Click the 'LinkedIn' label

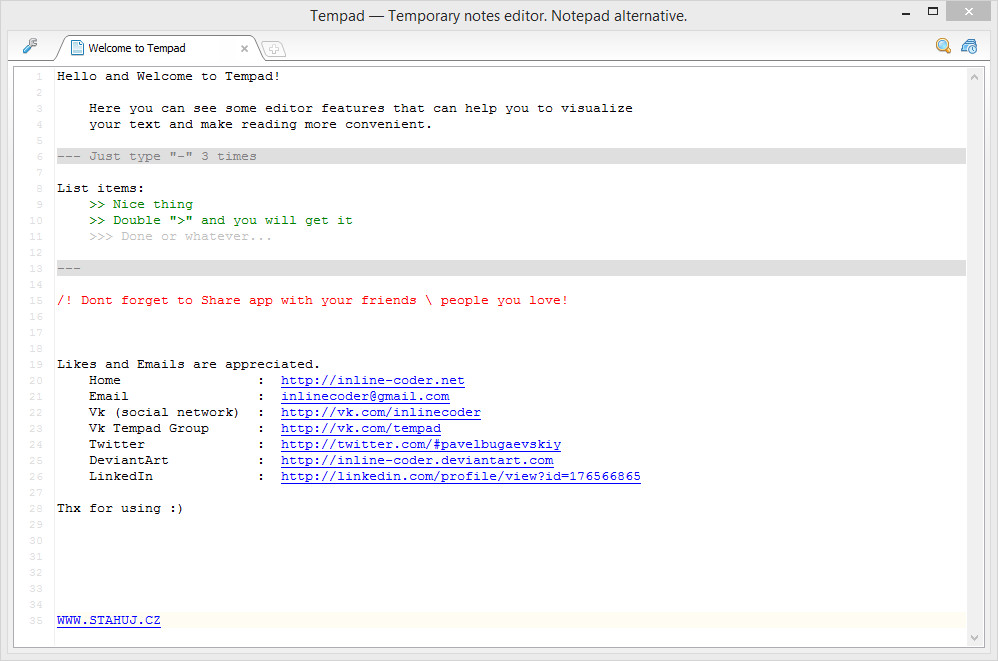[x=121, y=476]
